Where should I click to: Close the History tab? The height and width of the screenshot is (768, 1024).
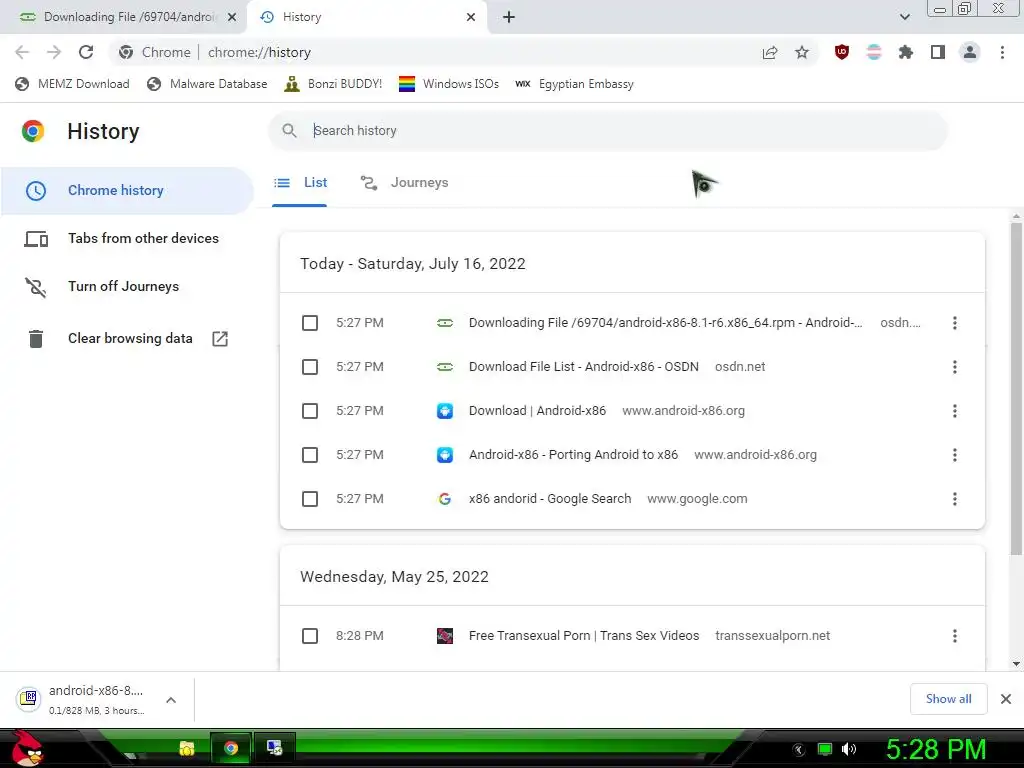(x=471, y=17)
